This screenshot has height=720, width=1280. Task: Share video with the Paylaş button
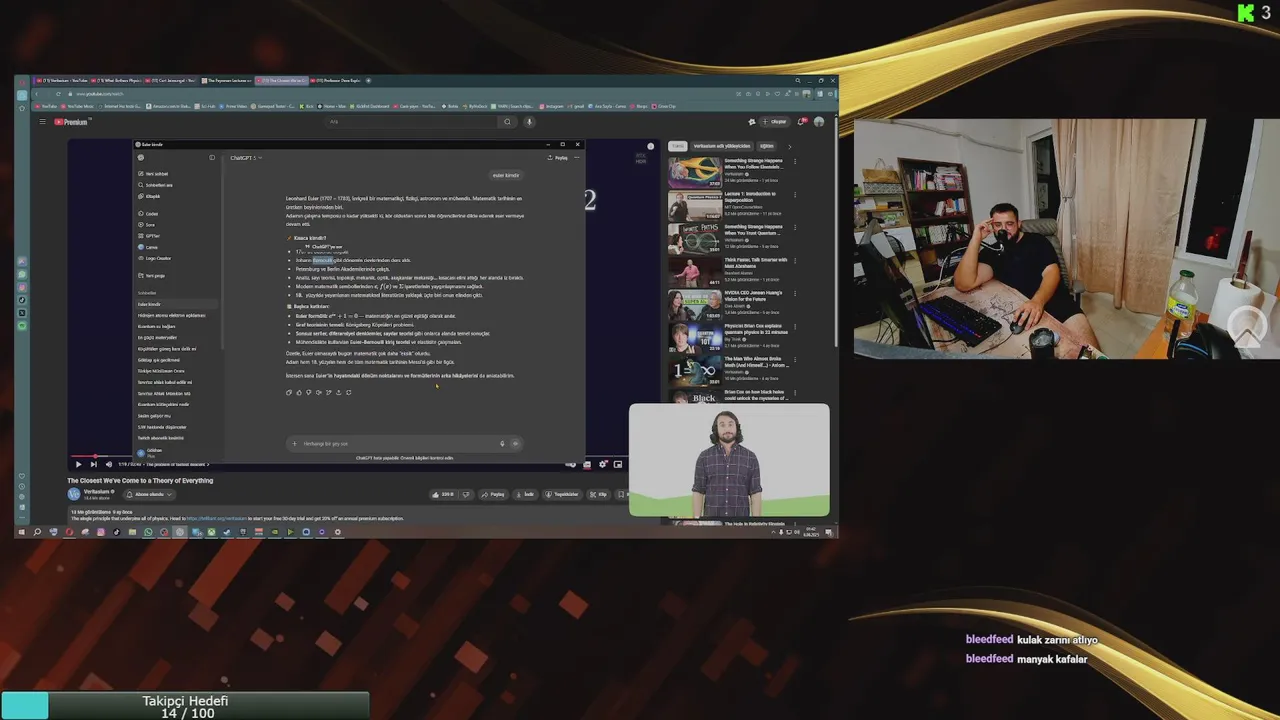point(493,494)
